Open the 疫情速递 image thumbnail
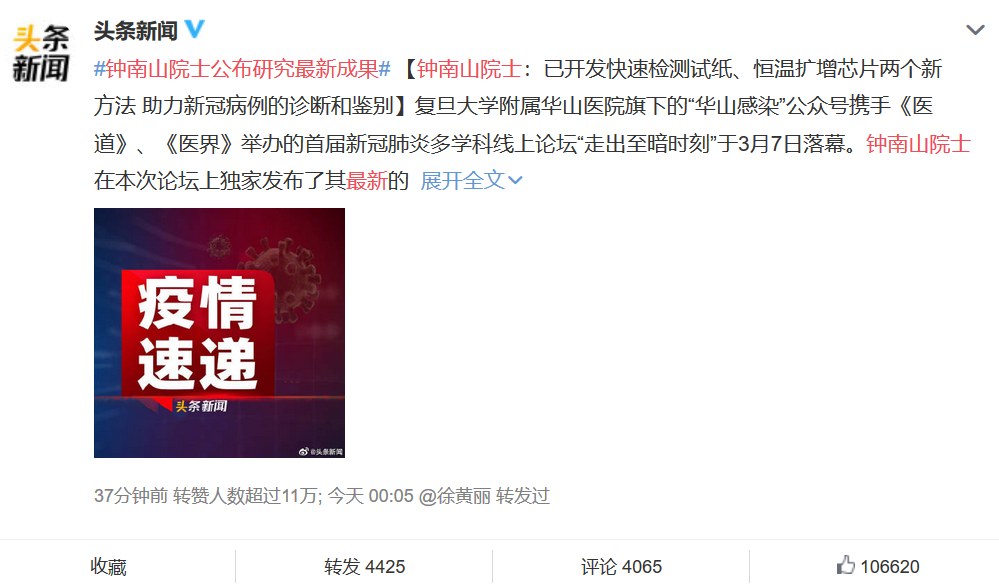The image size is (999, 588). click(x=219, y=333)
